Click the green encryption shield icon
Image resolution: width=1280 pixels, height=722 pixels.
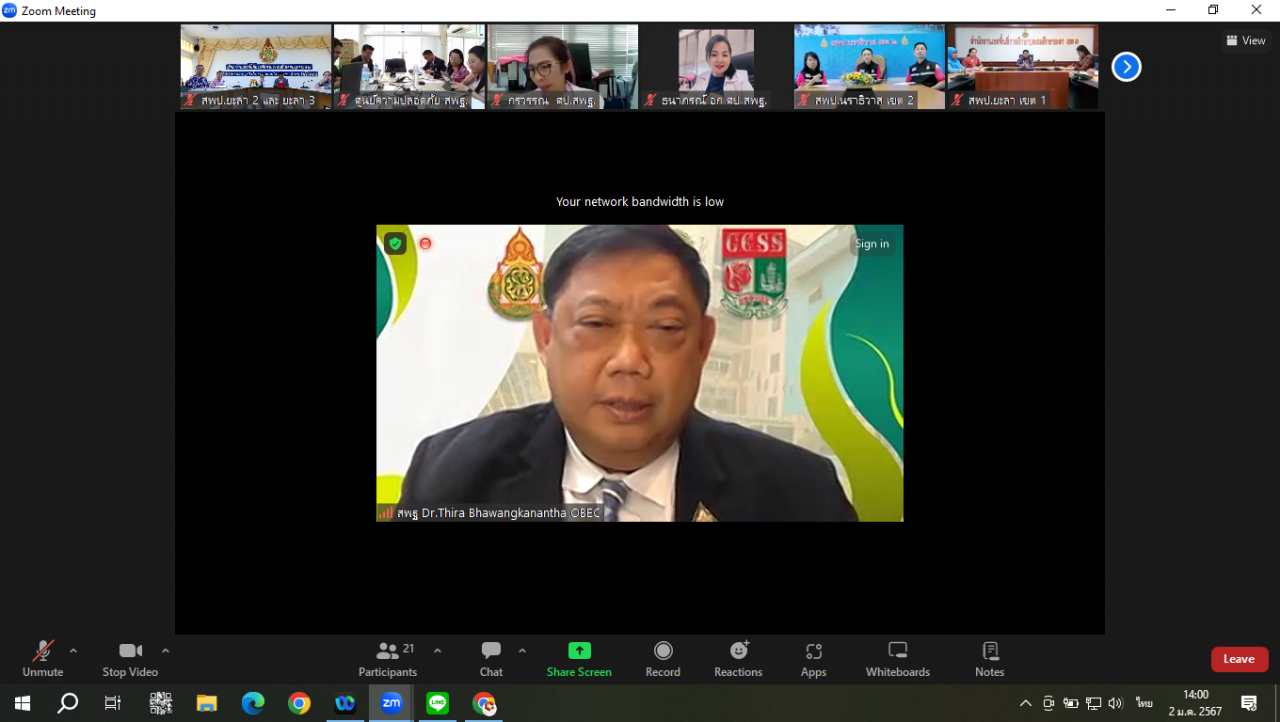(x=395, y=243)
